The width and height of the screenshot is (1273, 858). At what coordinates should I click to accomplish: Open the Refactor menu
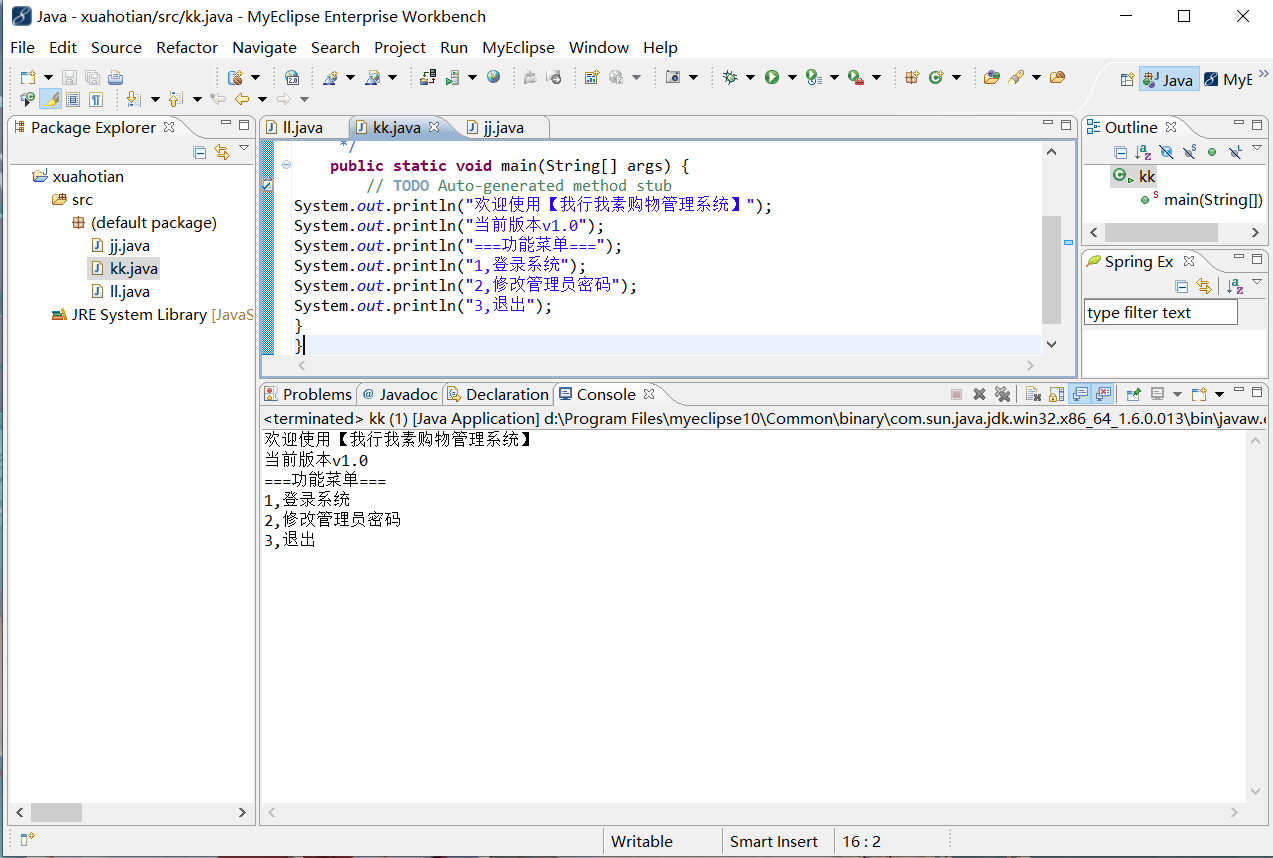(x=187, y=47)
